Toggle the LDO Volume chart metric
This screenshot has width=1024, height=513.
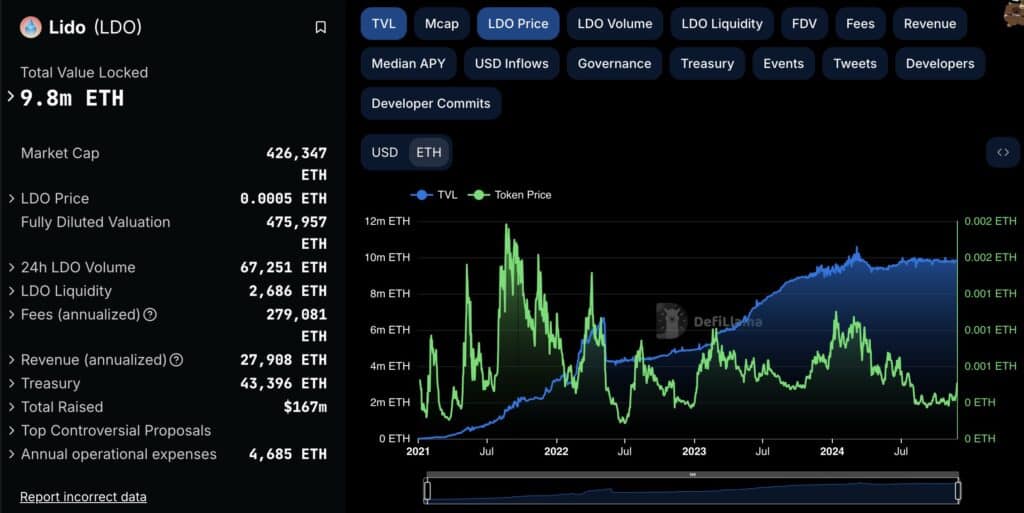coord(615,23)
